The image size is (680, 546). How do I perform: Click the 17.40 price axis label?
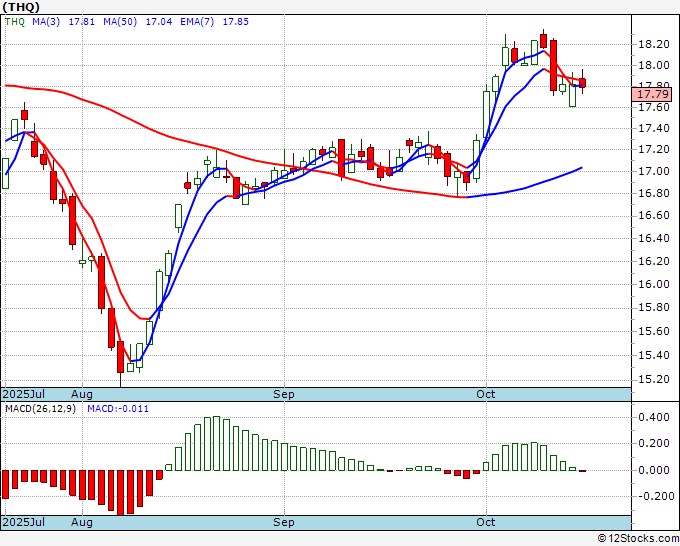[x=653, y=128]
